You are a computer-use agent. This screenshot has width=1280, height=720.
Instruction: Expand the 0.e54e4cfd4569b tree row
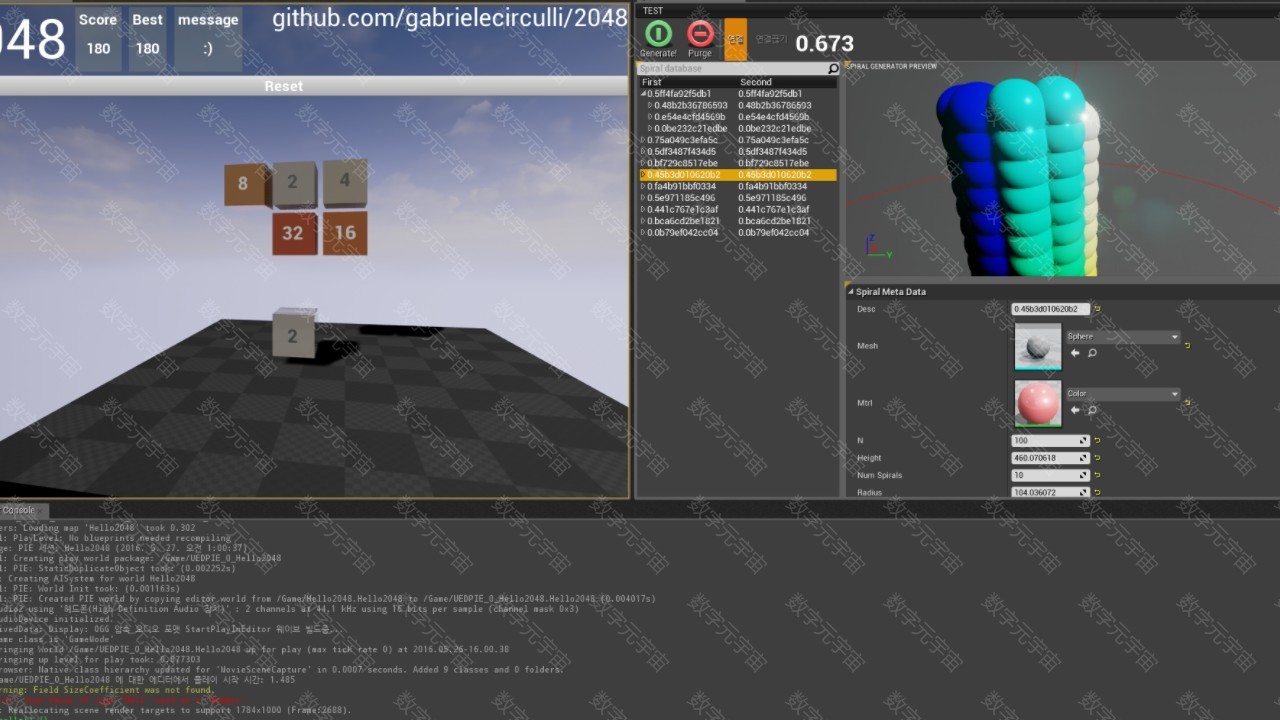[650, 117]
